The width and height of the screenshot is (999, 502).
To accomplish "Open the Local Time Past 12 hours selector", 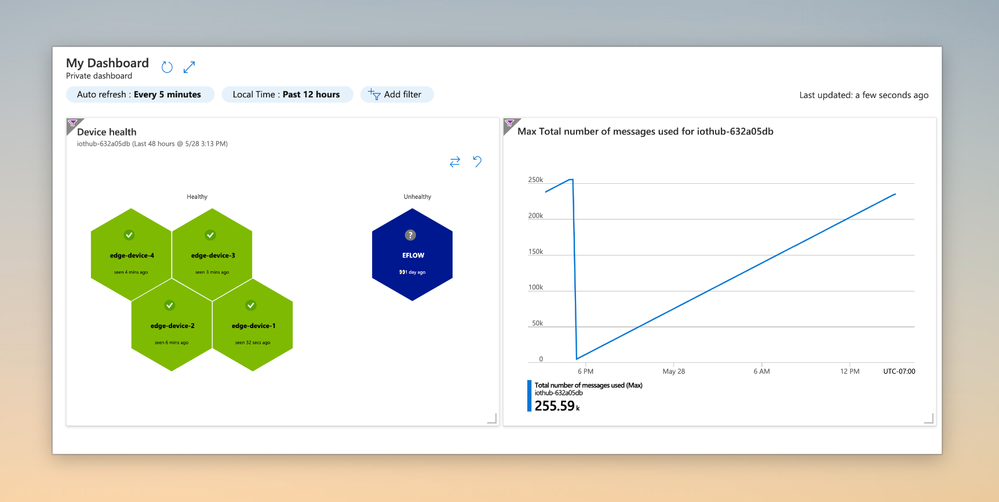I will (x=287, y=94).
